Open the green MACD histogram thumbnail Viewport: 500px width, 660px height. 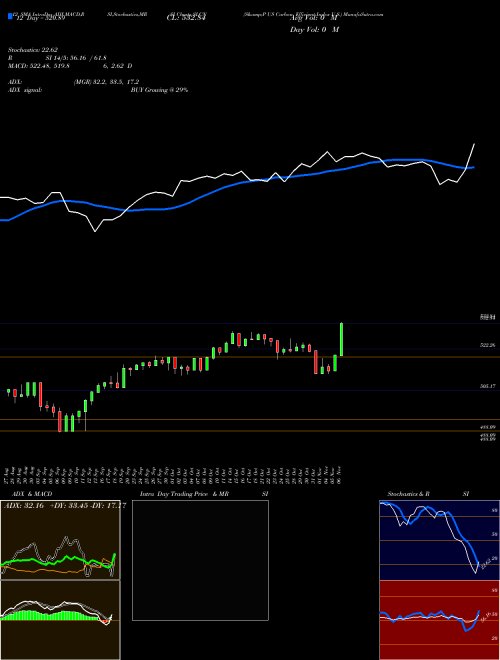coord(60,620)
